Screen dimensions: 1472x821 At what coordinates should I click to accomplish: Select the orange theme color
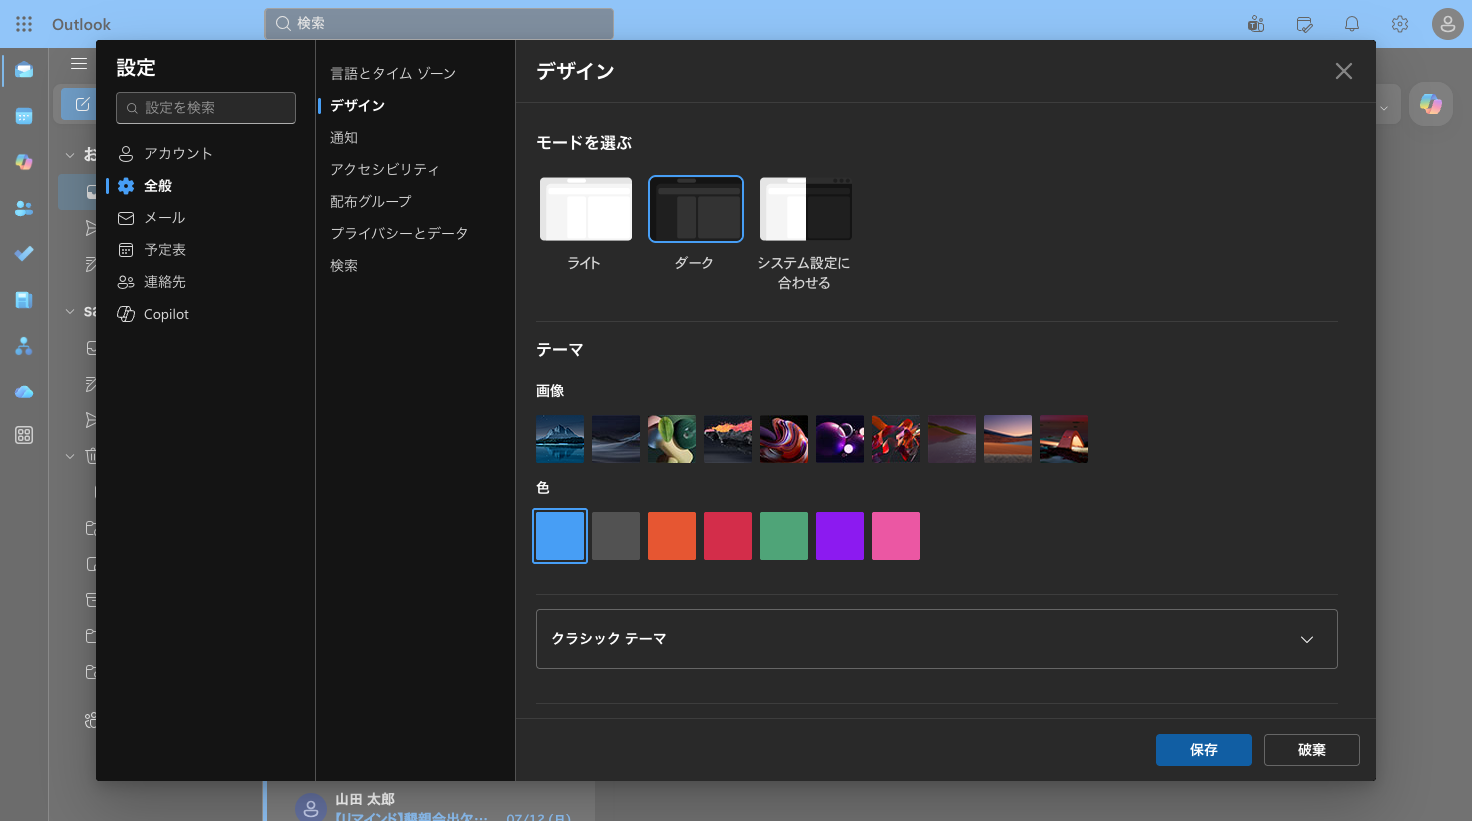[x=672, y=536]
